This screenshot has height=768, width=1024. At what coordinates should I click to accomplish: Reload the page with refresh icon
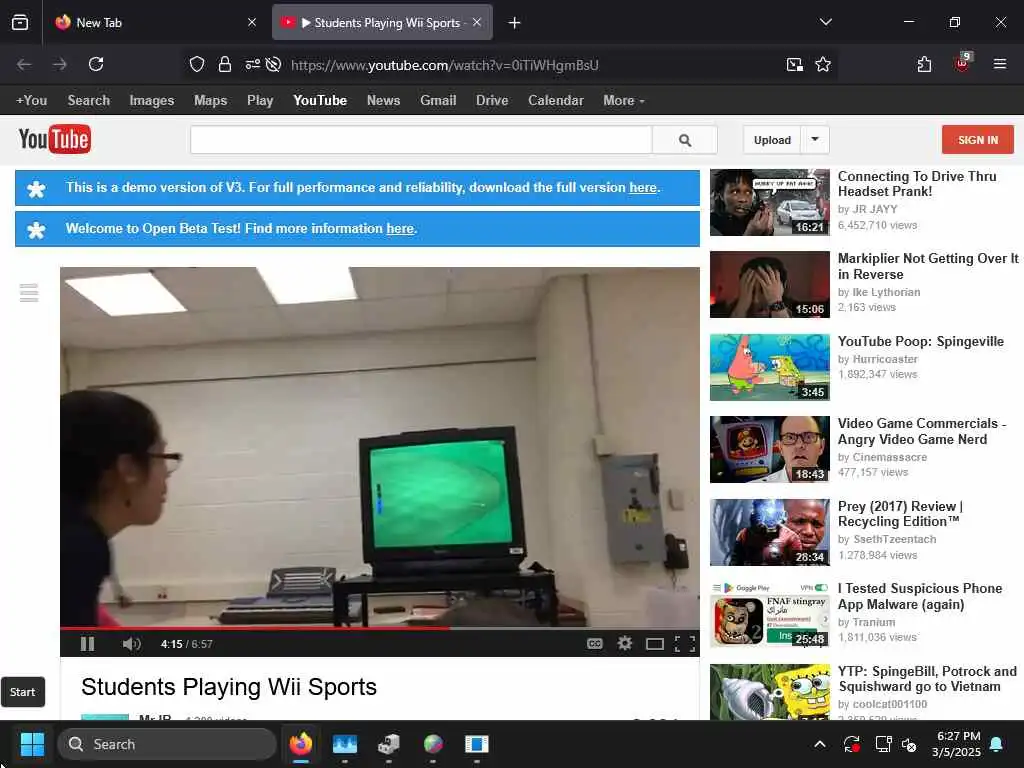(x=96, y=64)
